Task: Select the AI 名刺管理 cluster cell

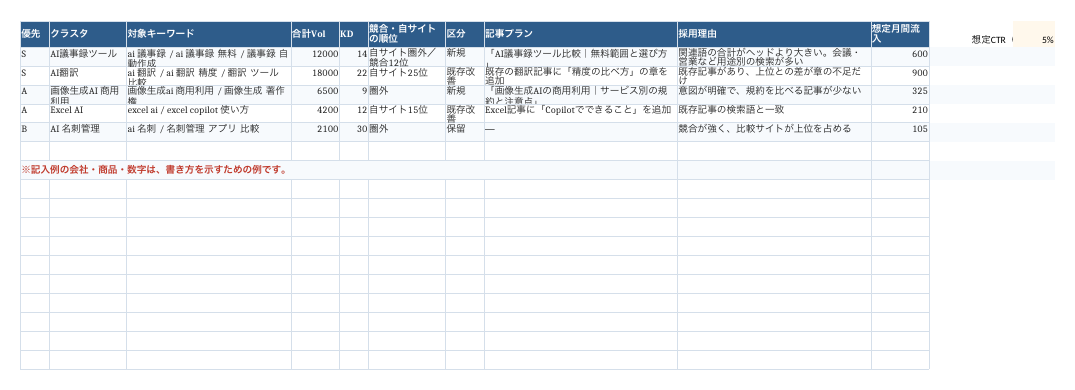Action: tap(88, 132)
